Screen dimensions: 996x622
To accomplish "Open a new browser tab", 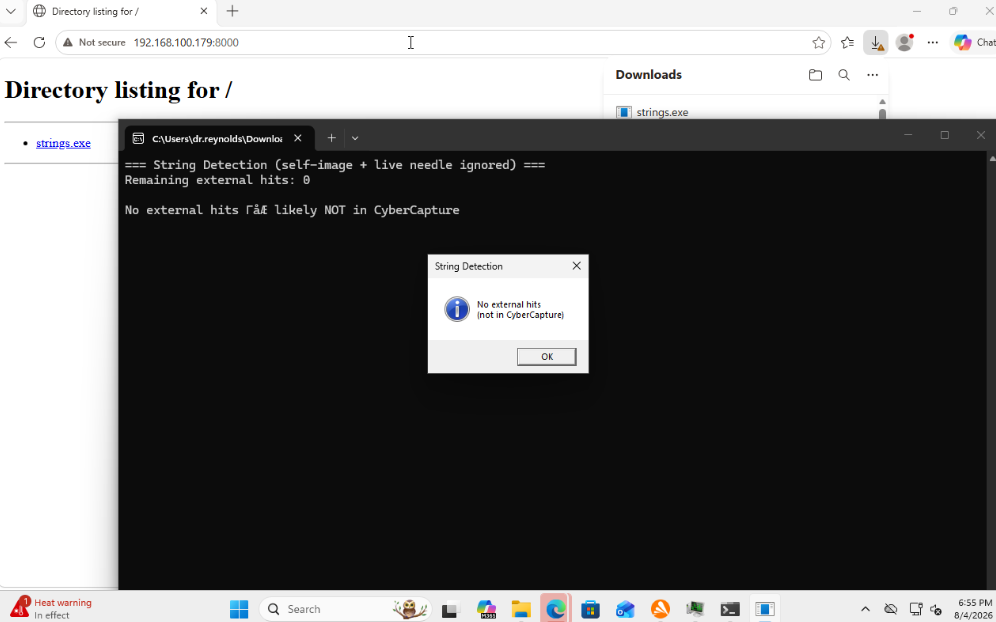I will tap(232, 11).
